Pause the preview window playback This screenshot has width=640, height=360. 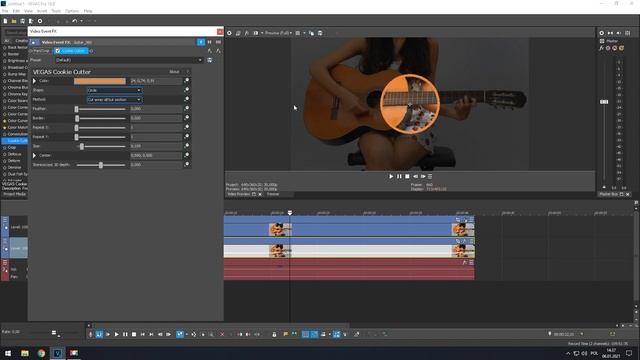click(399, 176)
